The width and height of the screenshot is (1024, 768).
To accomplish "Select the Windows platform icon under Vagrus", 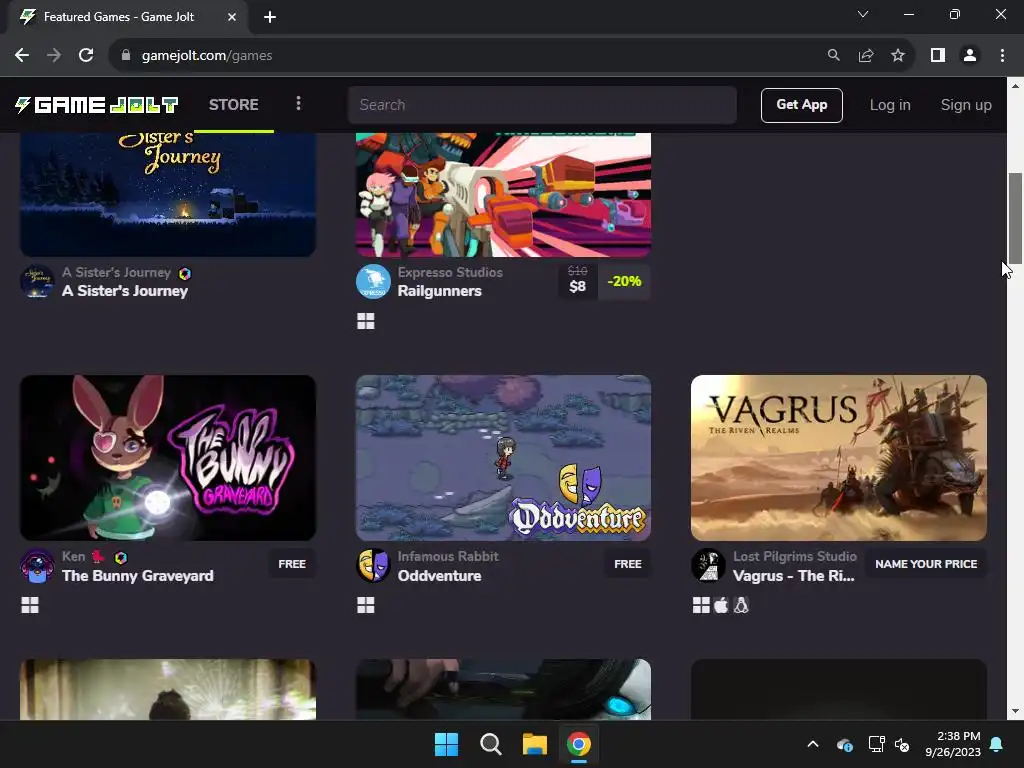I will [x=701, y=605].
